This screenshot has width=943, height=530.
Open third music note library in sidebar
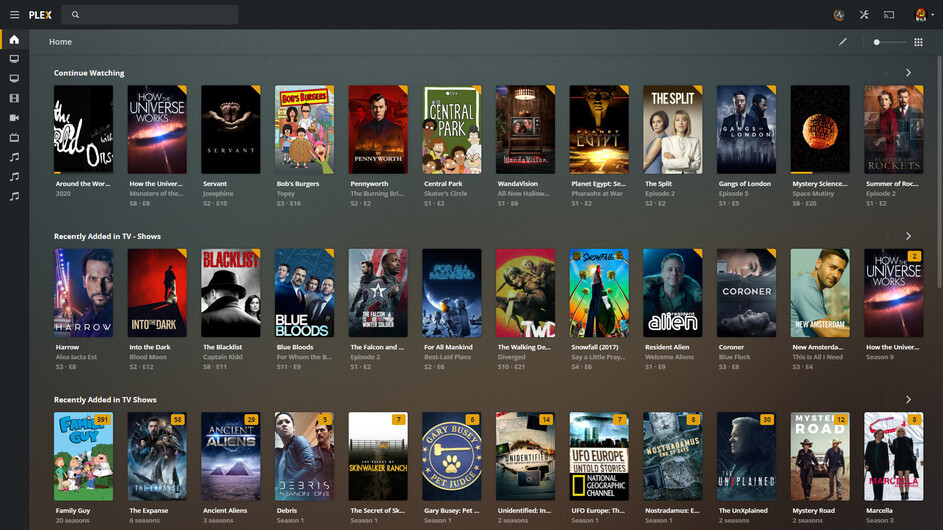[x=14, y=196]
